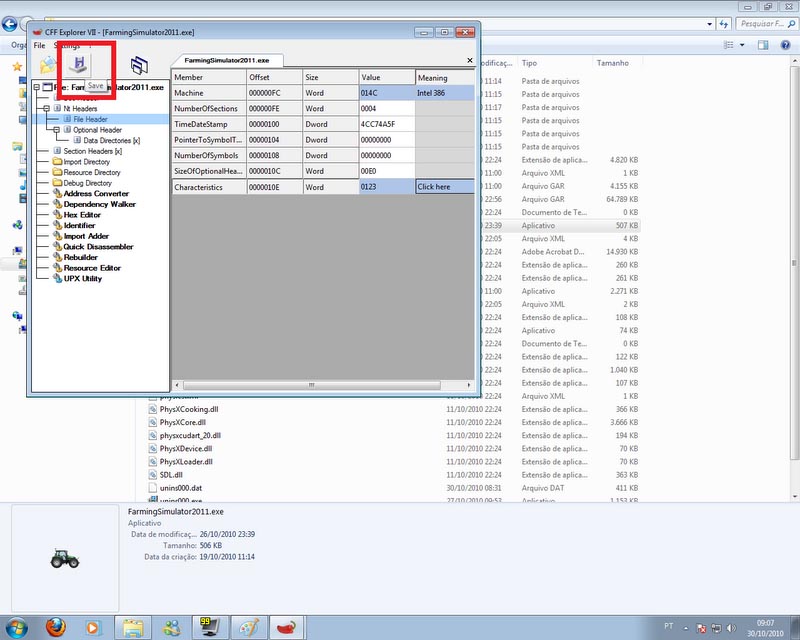Launch the UPX Utility
Screen dimensions: 800x640
(x=82, y=278)
